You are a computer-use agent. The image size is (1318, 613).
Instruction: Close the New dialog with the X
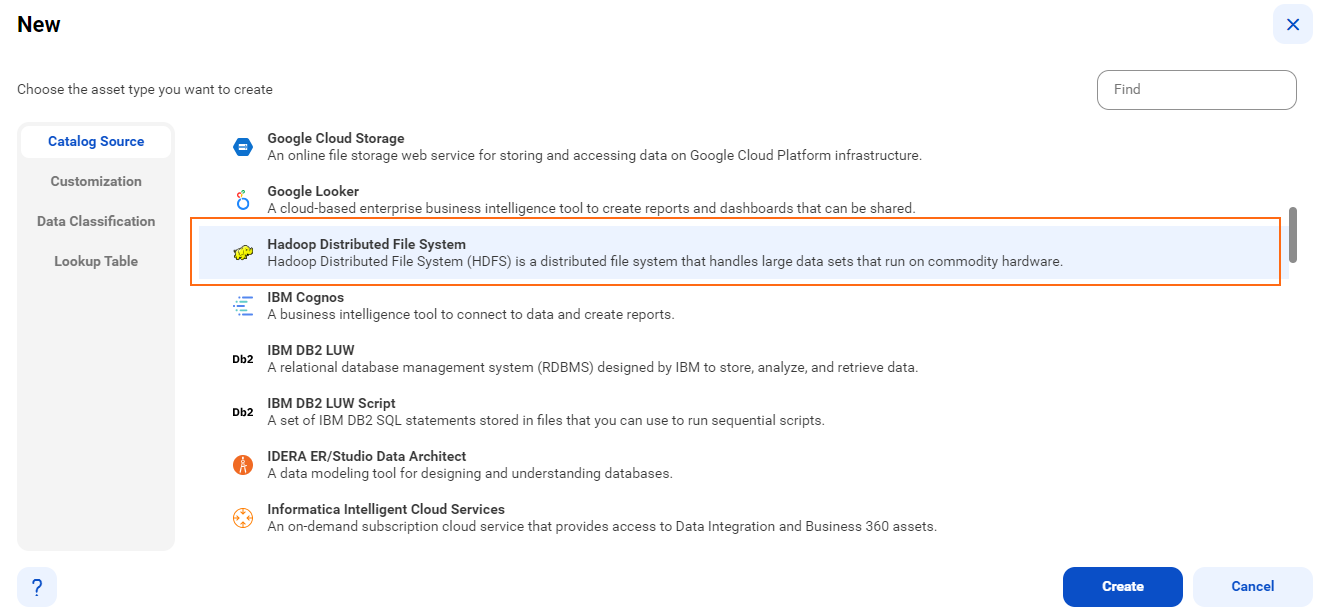[1293, 24]
